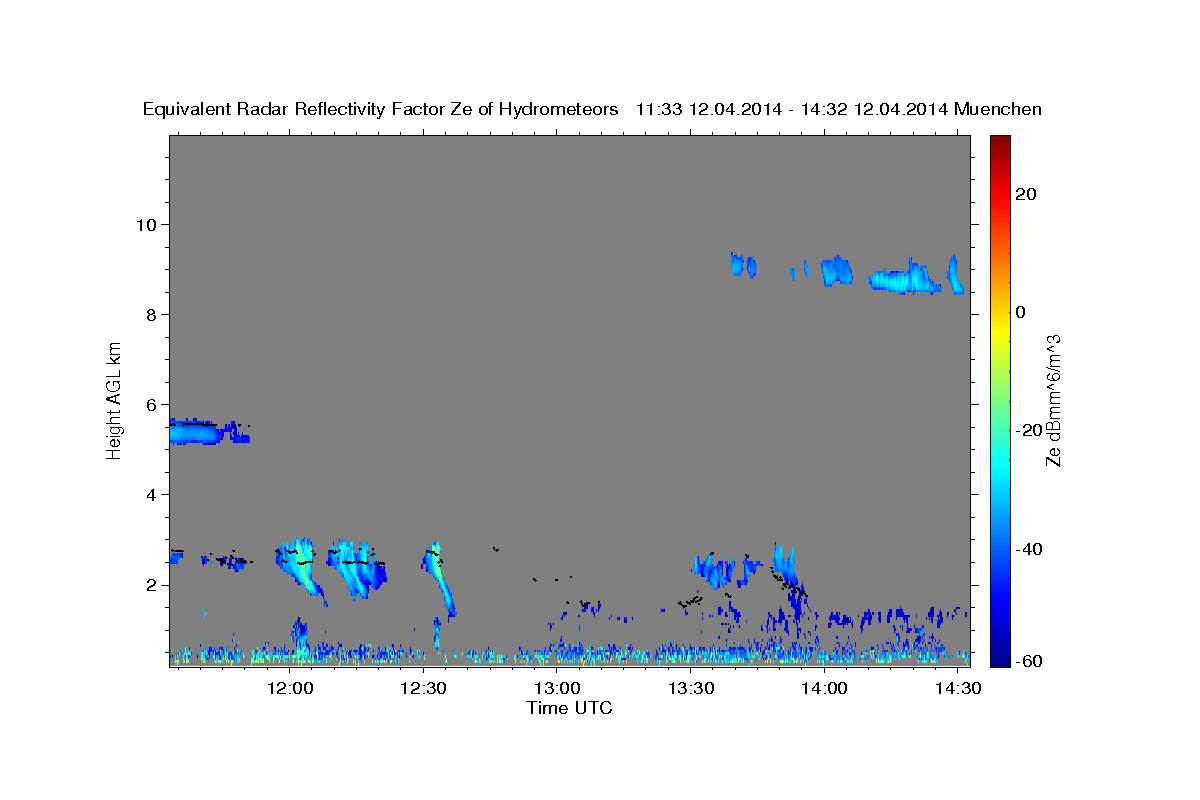The width and height of the screenshot is (1200, 800).
Task: Click the 14:30 time tick label
Action: tap(957, 689)
